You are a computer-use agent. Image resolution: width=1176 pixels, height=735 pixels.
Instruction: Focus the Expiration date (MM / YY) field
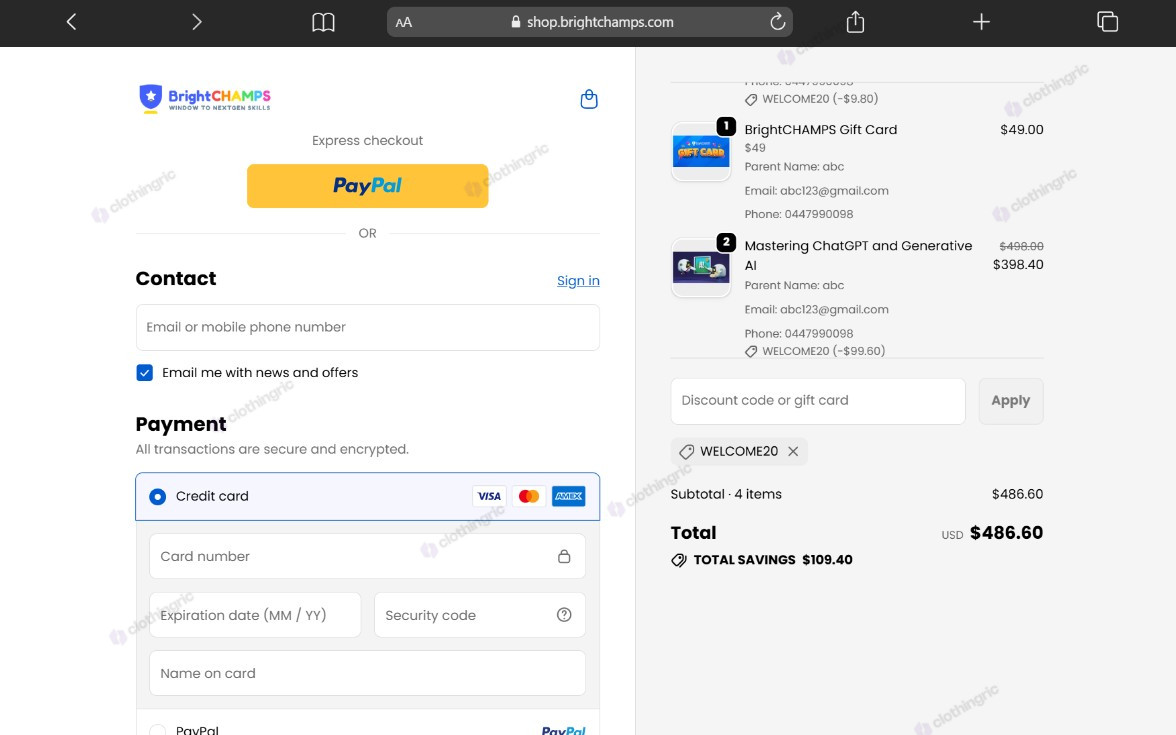coord(255,615)
